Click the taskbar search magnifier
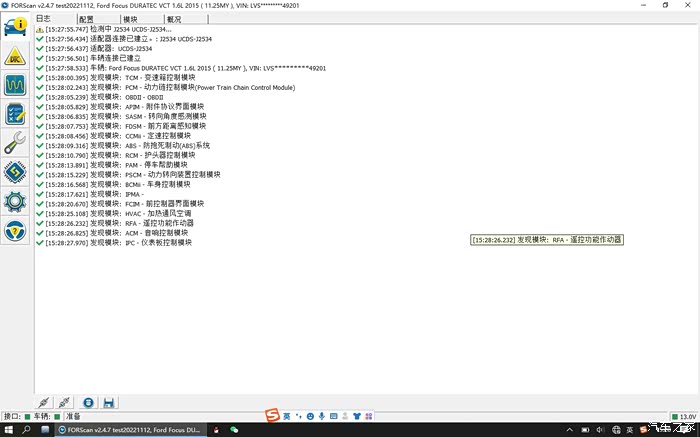 pos(26,430)
